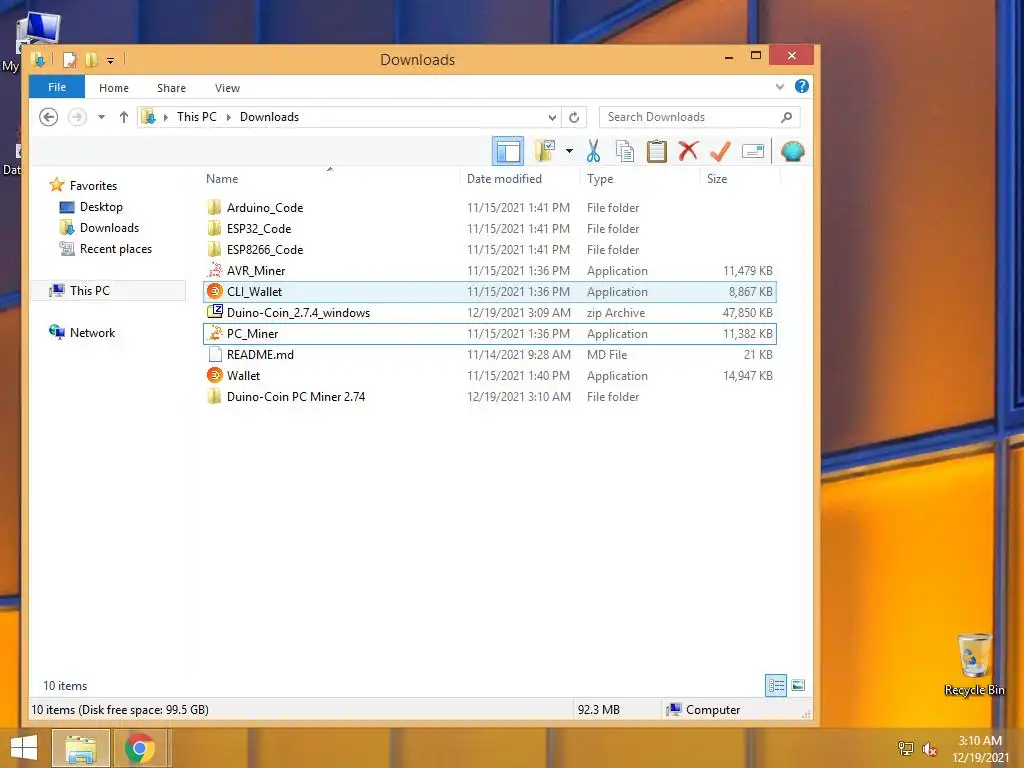Click the Cut scissors toolbar icon

tap(593, 152)
